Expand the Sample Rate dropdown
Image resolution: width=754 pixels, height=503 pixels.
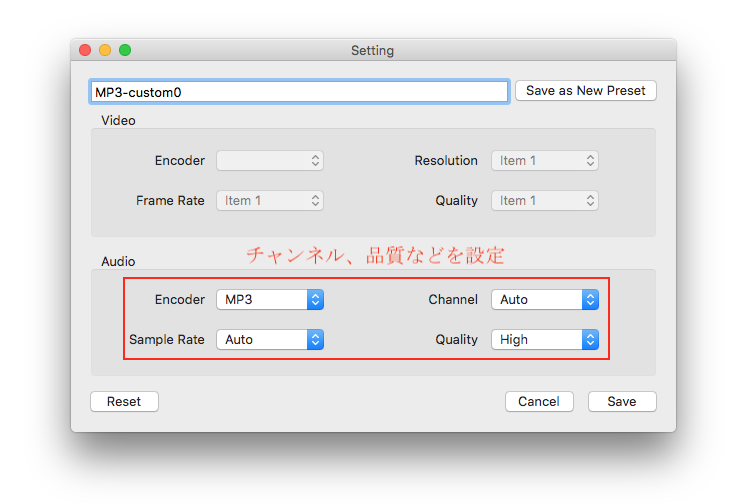(x=270, y=339)
